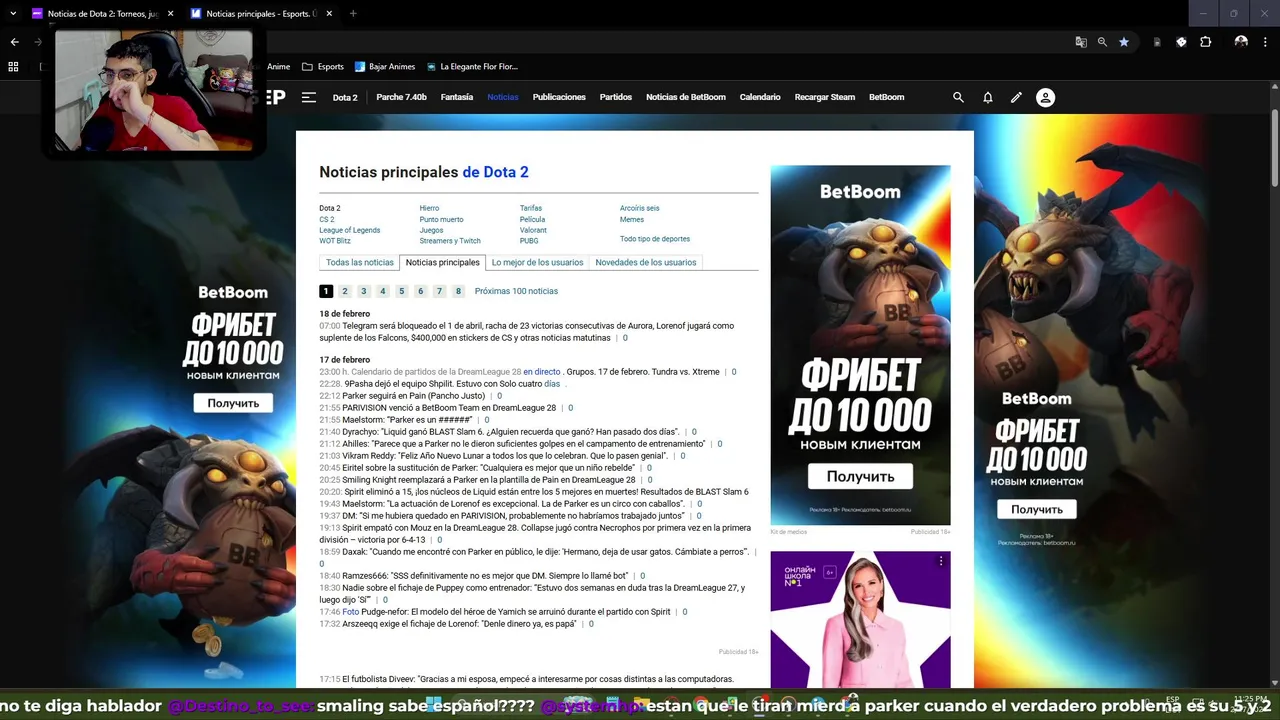Click the translate page icon in the address bar

(x=1081, y=42)
